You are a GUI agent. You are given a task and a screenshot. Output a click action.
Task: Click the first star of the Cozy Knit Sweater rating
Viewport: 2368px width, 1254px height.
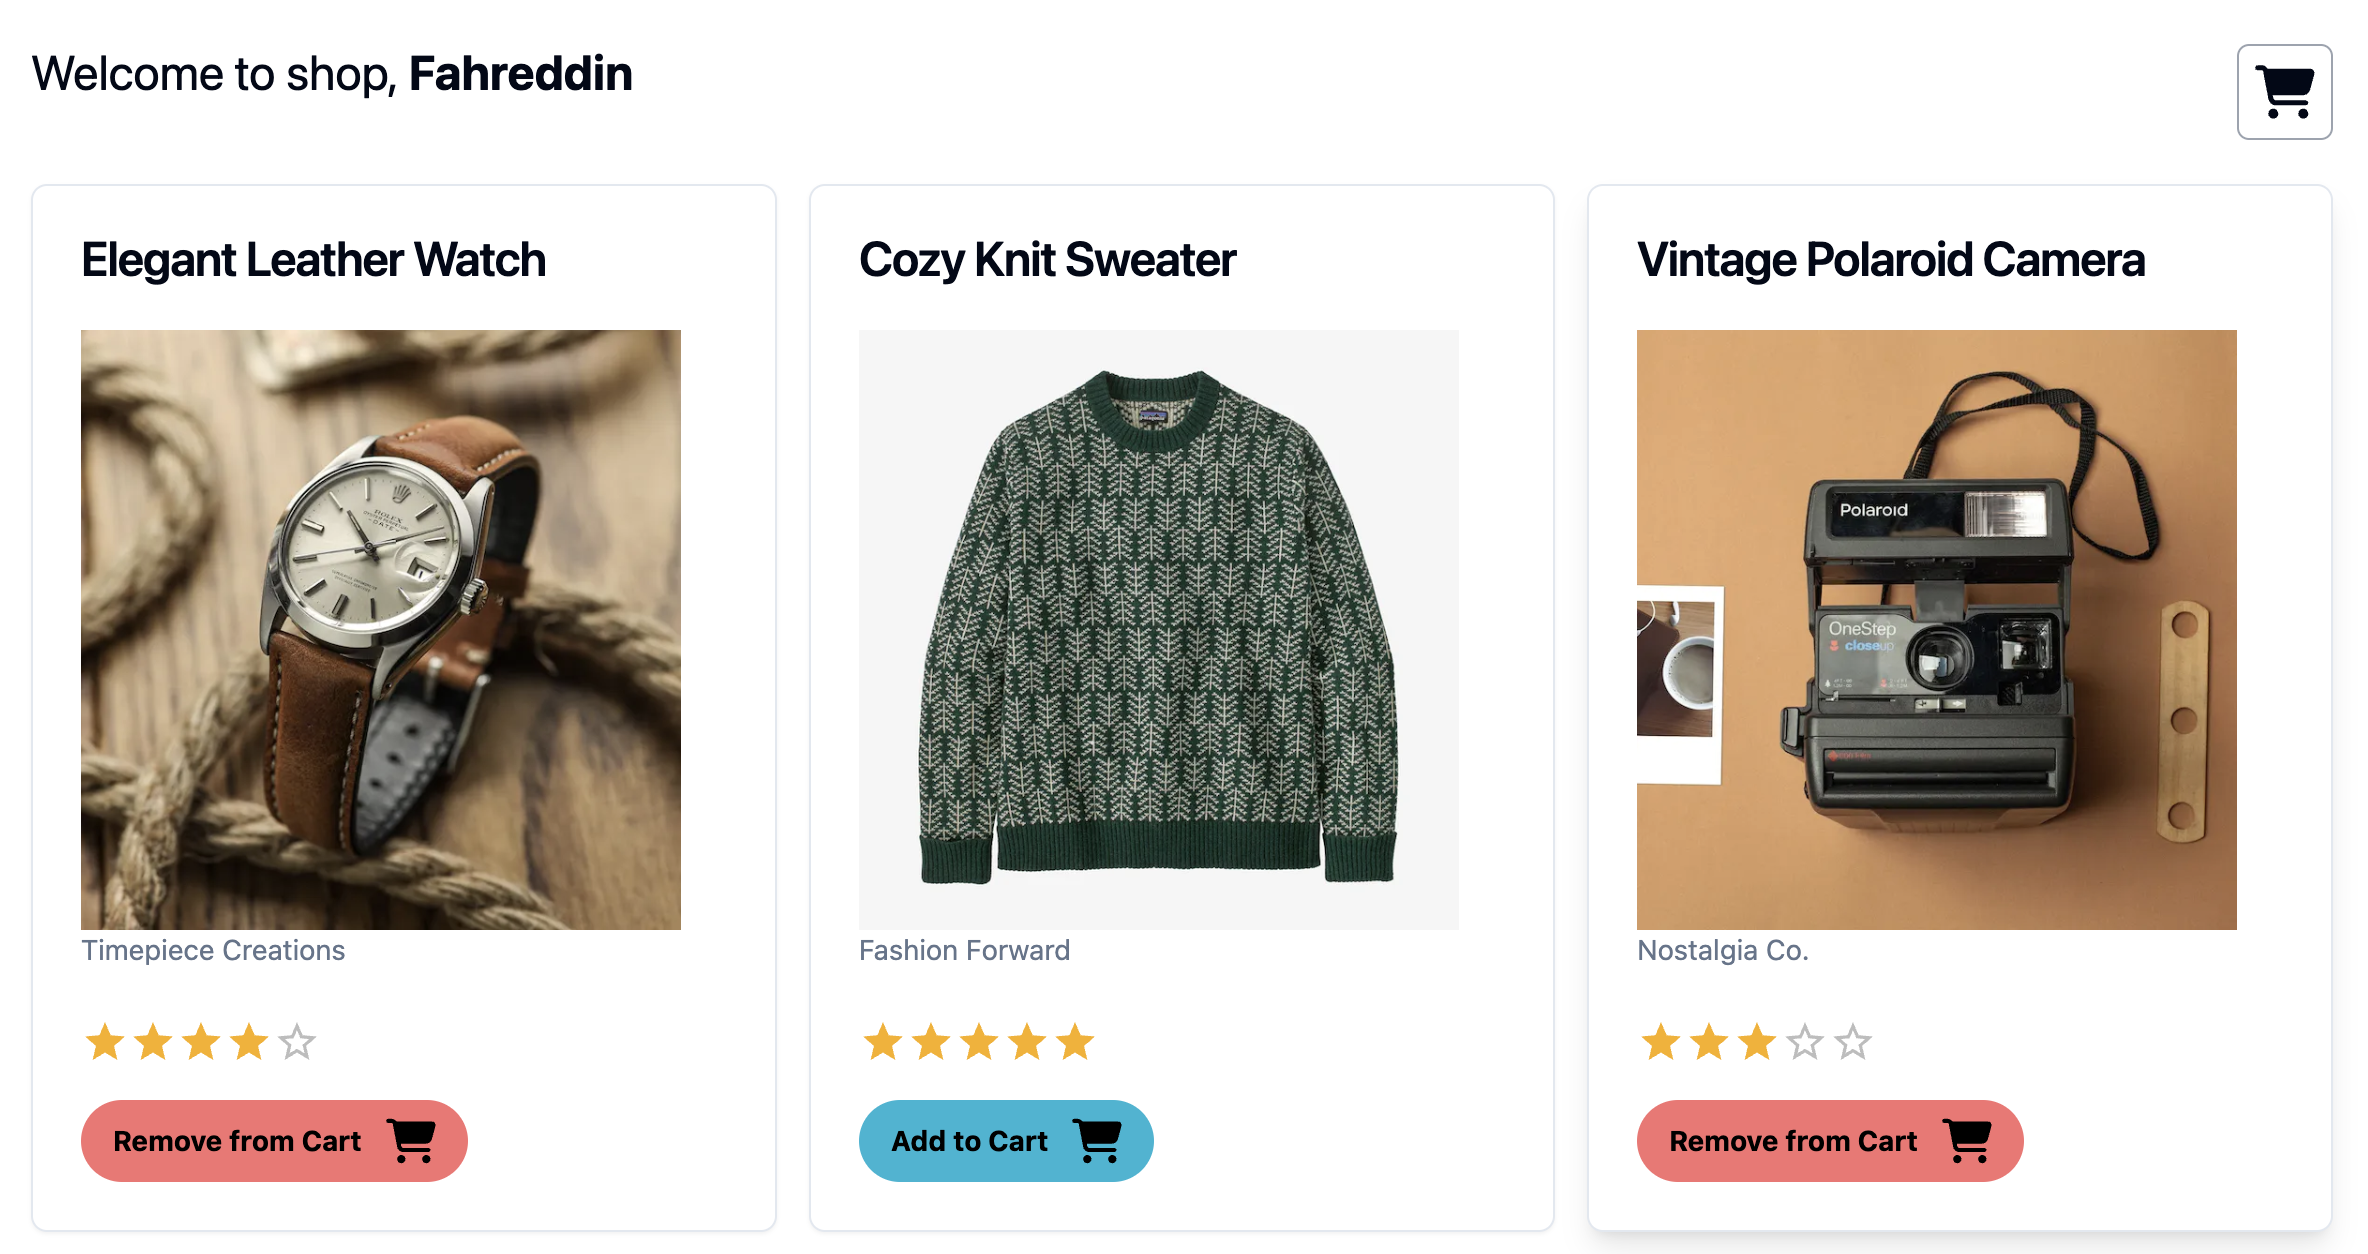[884, 1042]
